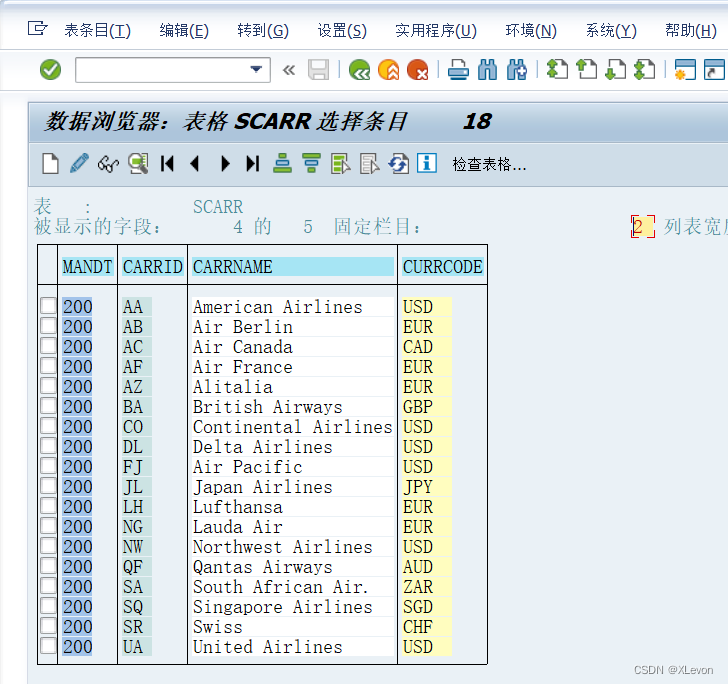The width and height of the screenshot is (728, 684).
Task: Click the Display glasses icon
Action: (x=108, y=164)
